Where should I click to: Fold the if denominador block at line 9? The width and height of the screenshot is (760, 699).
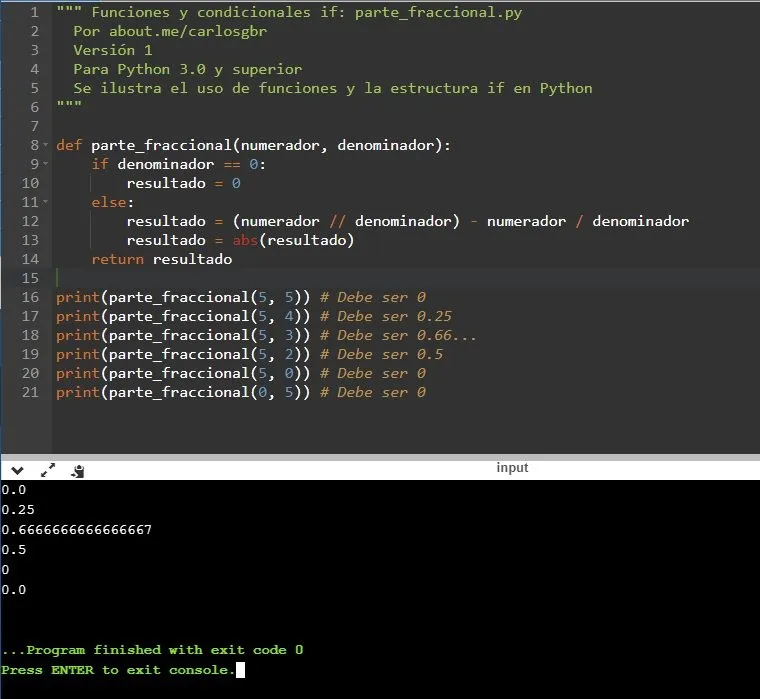46,164
